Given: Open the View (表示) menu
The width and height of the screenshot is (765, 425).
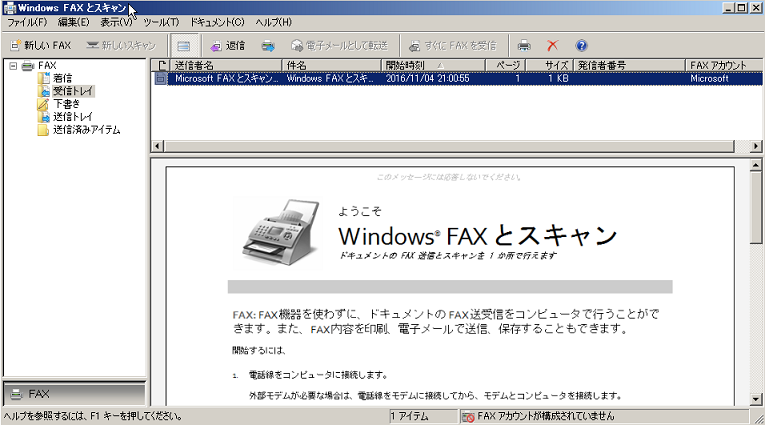Looking at the screenshot, I should (x=116, y=22).
